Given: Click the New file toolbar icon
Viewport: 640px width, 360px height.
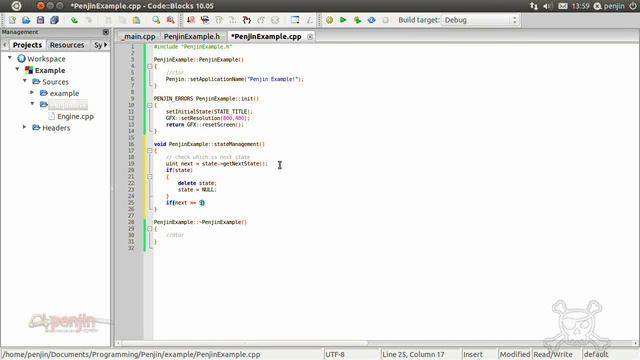Looking at the screenshot, I should pos(12,20).
